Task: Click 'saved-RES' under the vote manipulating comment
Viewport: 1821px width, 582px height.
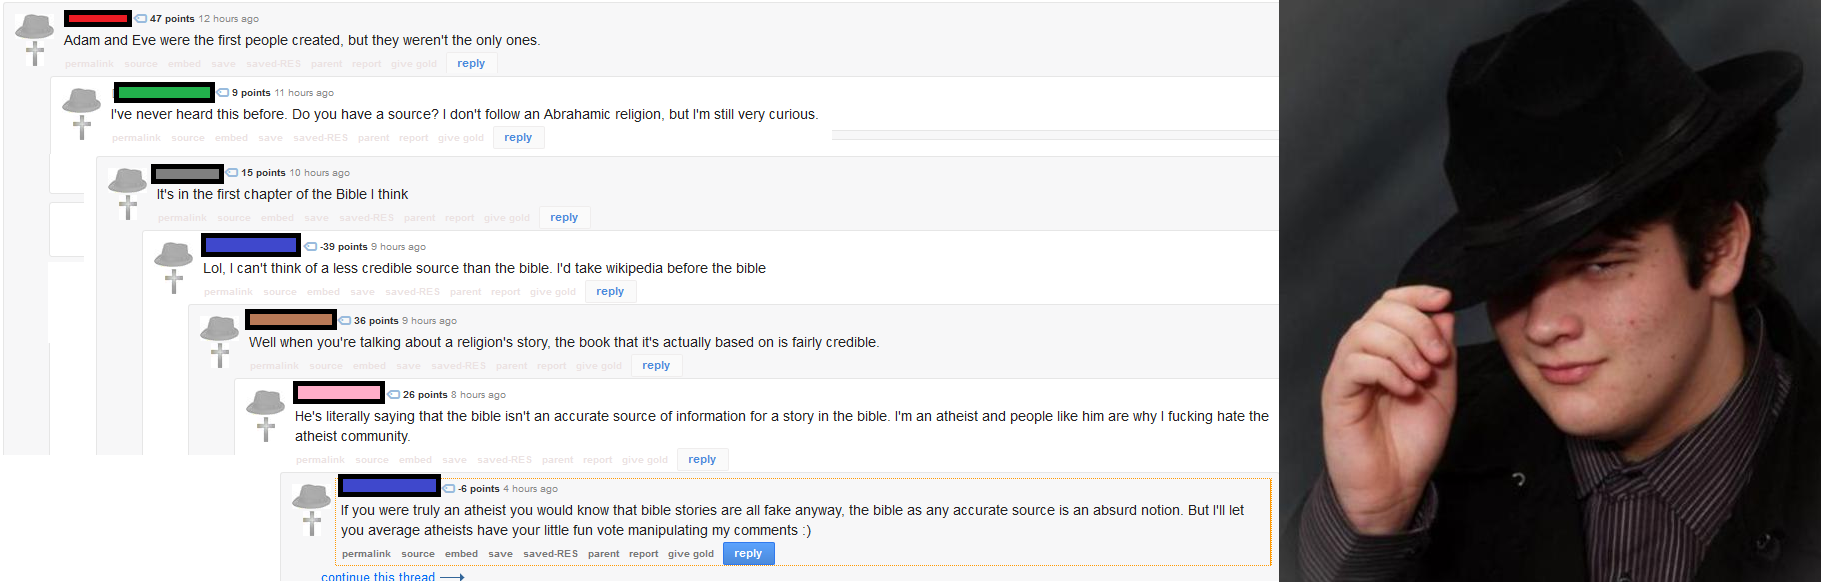Action: point(550,554)
